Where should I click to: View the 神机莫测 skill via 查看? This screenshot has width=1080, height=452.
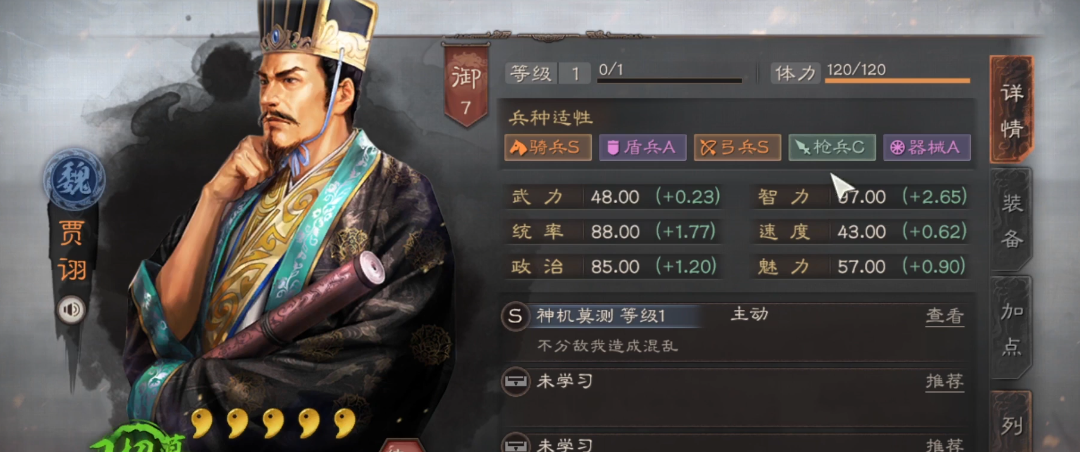[944, 316]
